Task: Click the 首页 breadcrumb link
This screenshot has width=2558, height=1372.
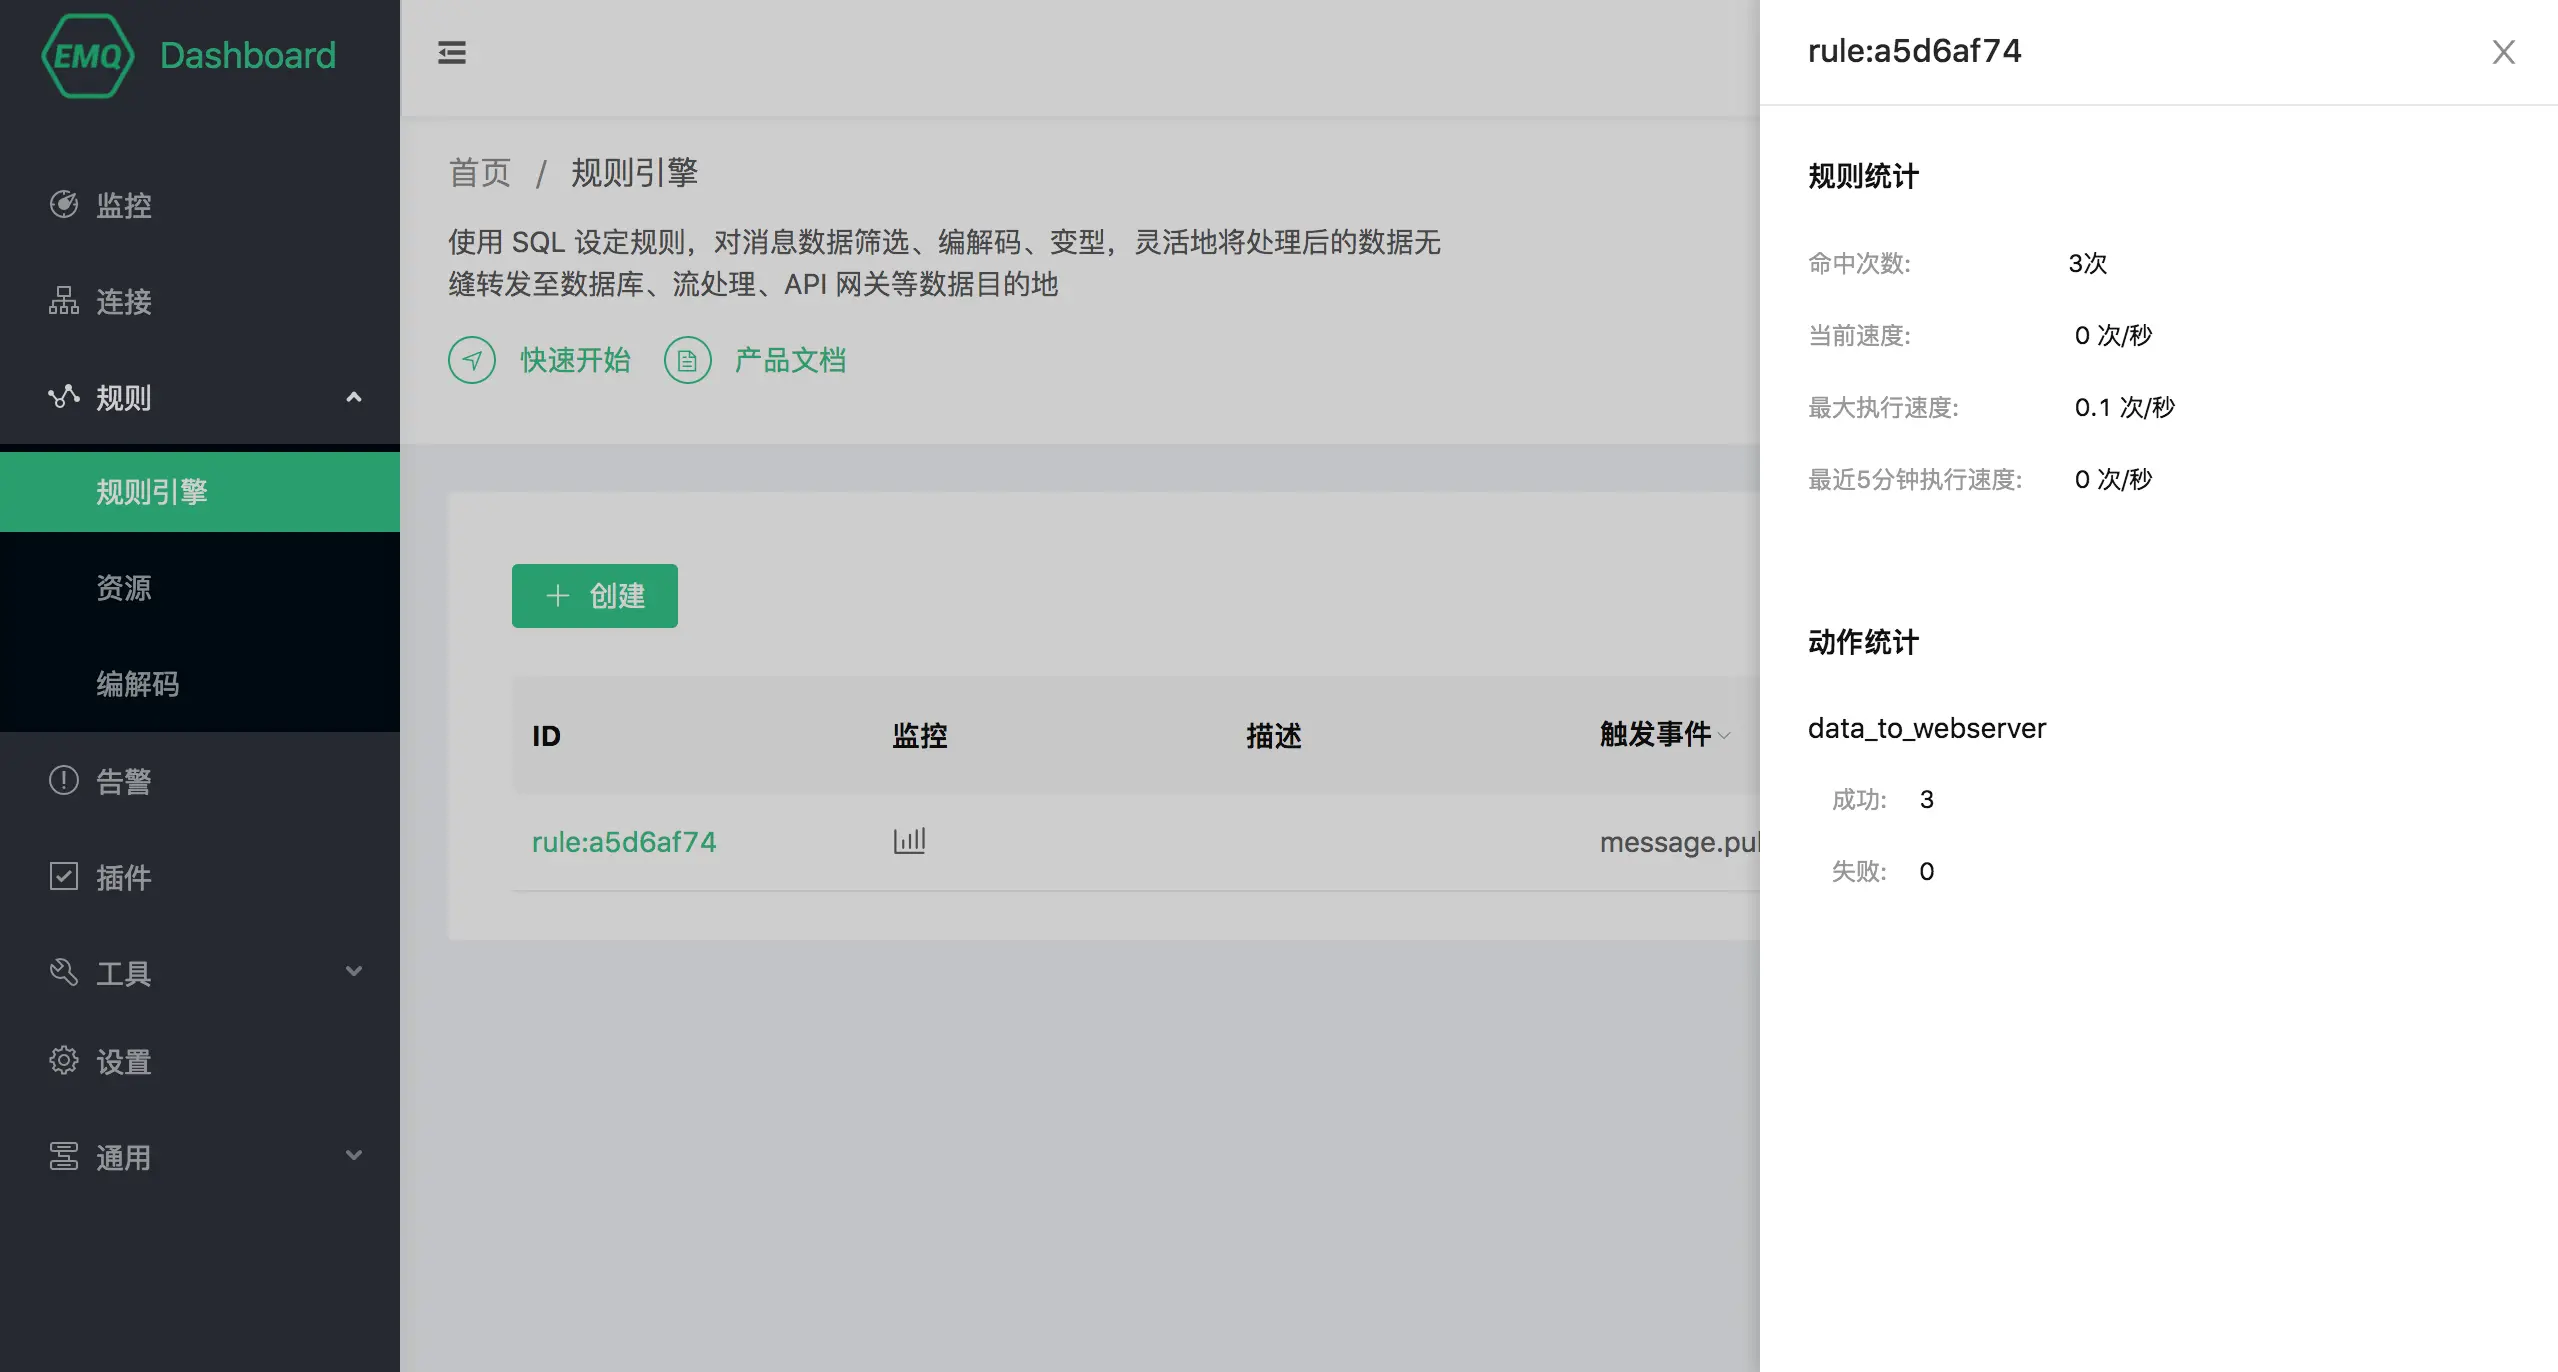Action: coord(480,173)
